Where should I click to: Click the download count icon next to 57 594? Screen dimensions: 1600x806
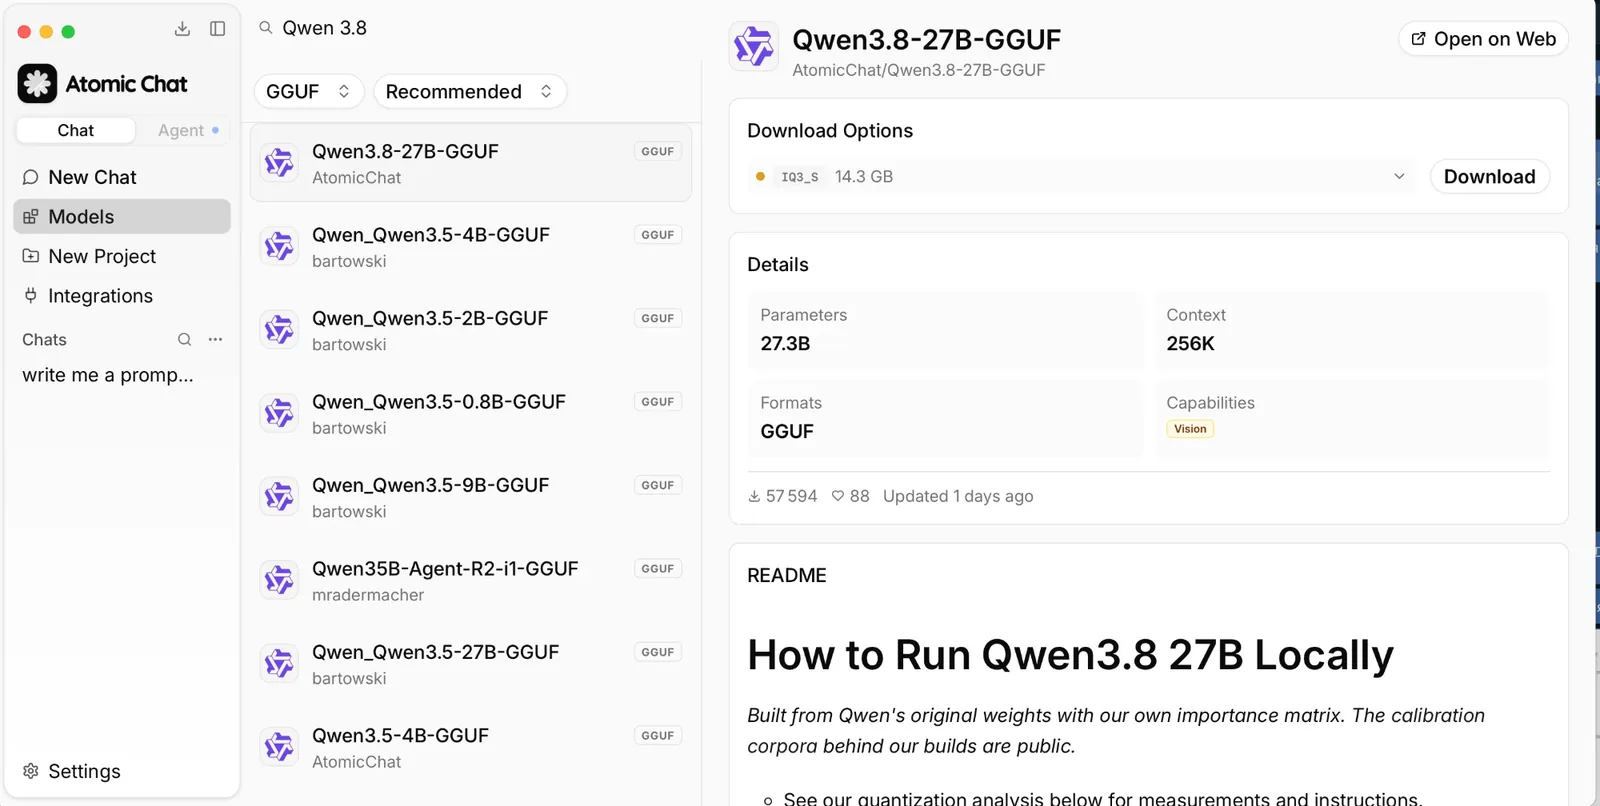(x=754, y=496)
